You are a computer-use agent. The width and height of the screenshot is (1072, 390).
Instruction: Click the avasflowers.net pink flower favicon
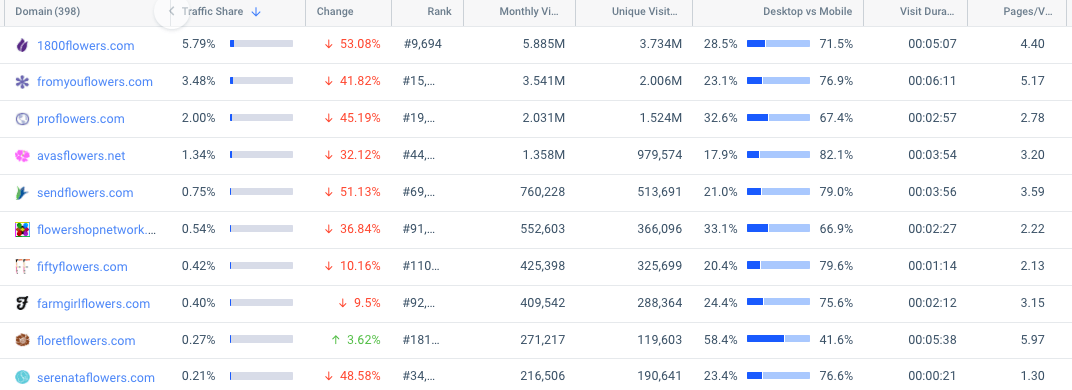coord(23,156)
